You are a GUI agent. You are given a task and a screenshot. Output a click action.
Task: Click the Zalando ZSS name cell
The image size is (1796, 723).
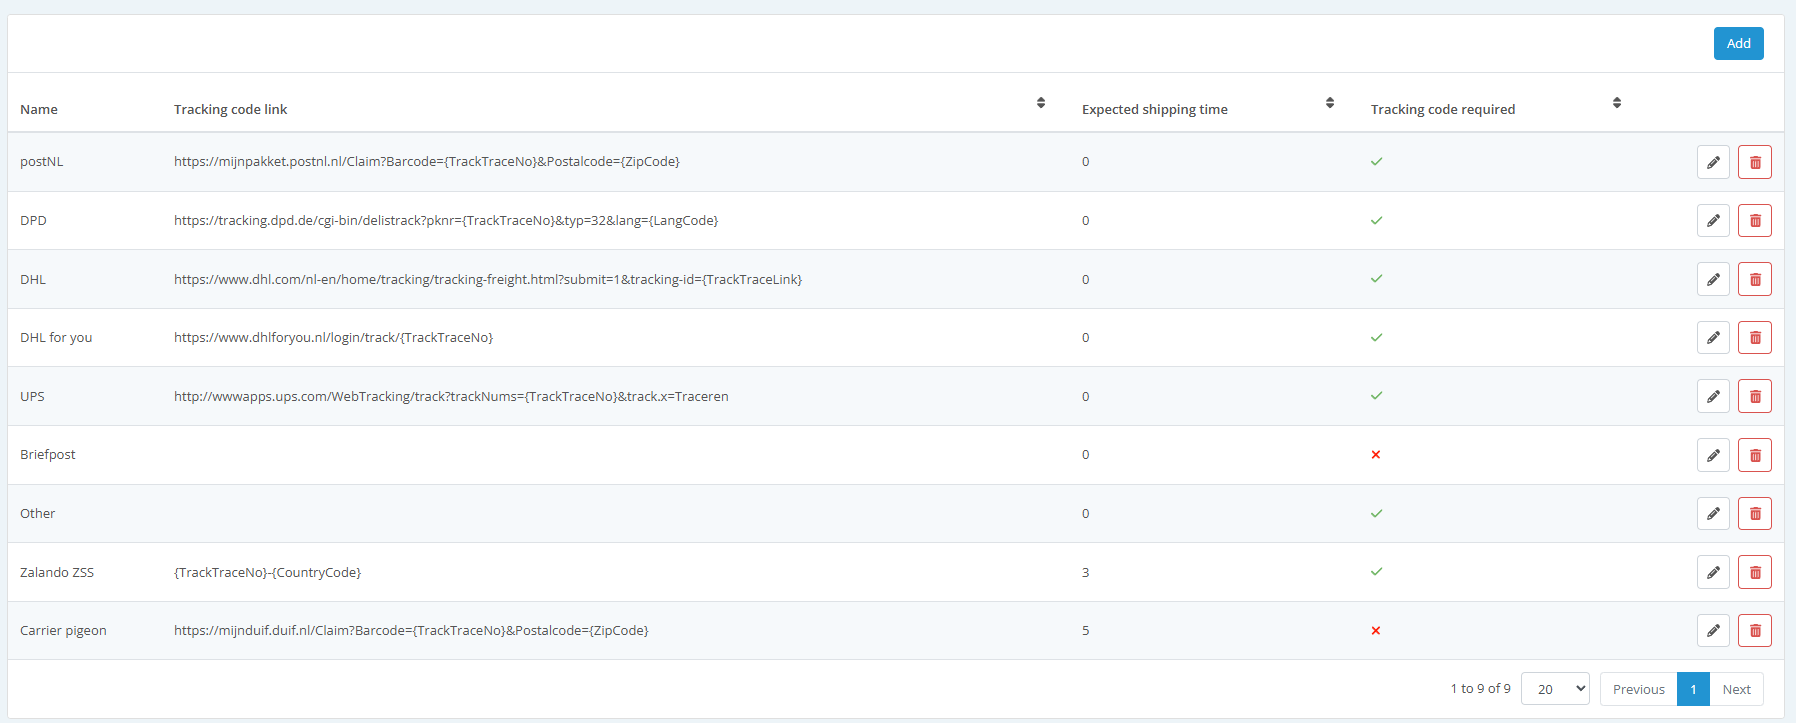click(x=57, y=572)
